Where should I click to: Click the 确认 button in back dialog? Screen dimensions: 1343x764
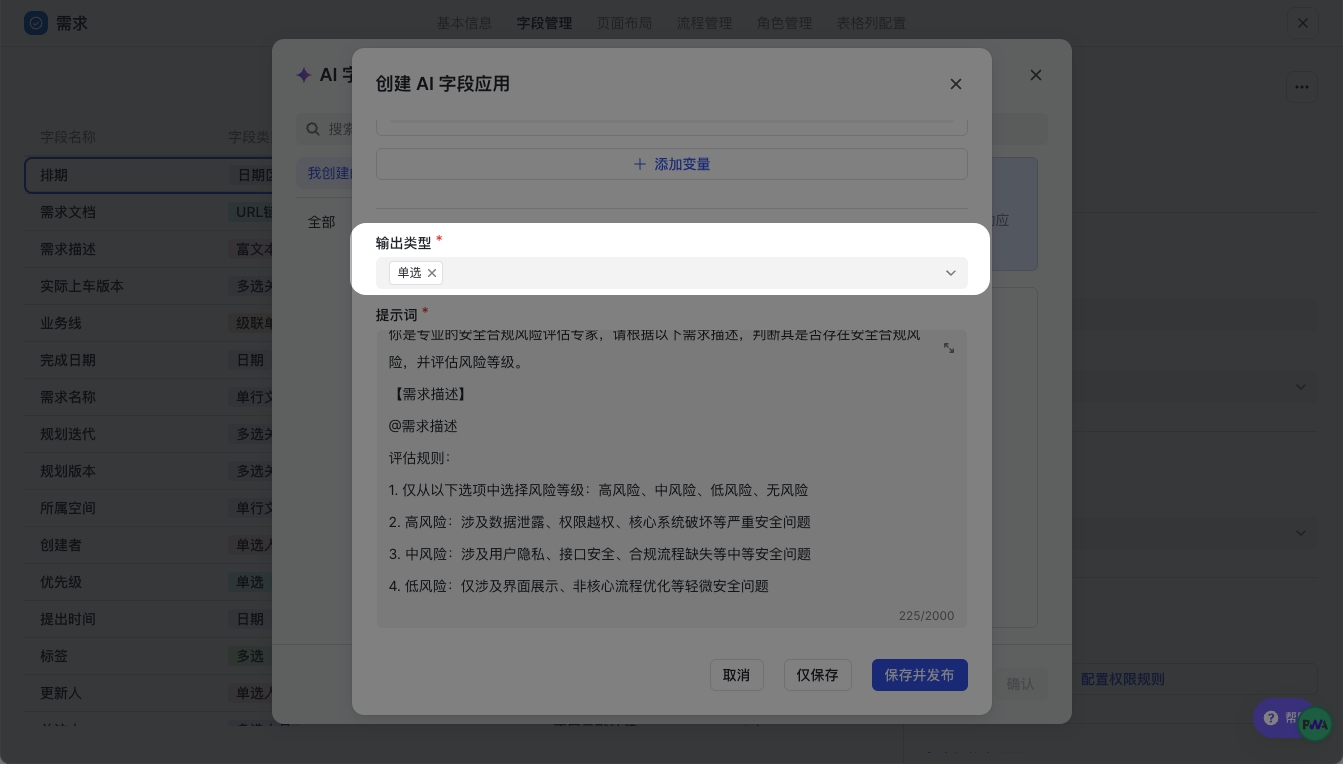[x=1020, y=684]
